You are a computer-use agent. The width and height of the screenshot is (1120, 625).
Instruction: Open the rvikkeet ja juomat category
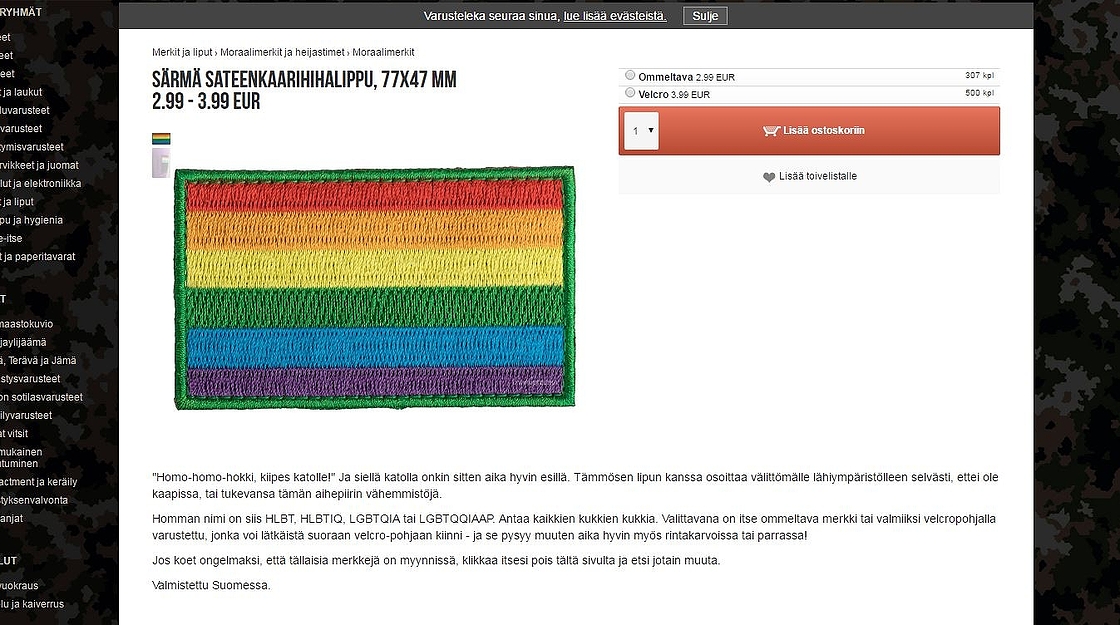pyautogui.click(x=39, y=165)
